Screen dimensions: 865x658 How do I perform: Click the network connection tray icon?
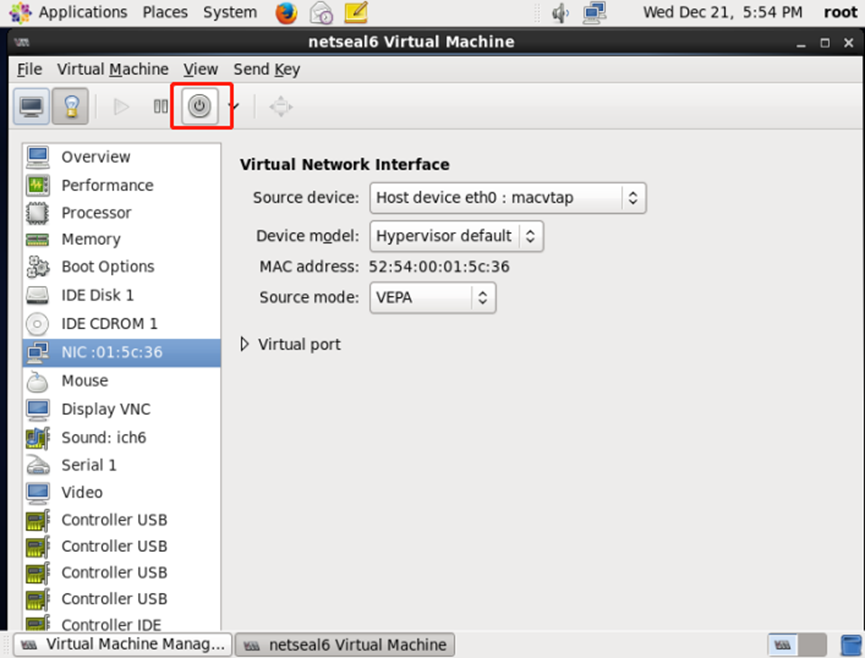tap(595, 13)
